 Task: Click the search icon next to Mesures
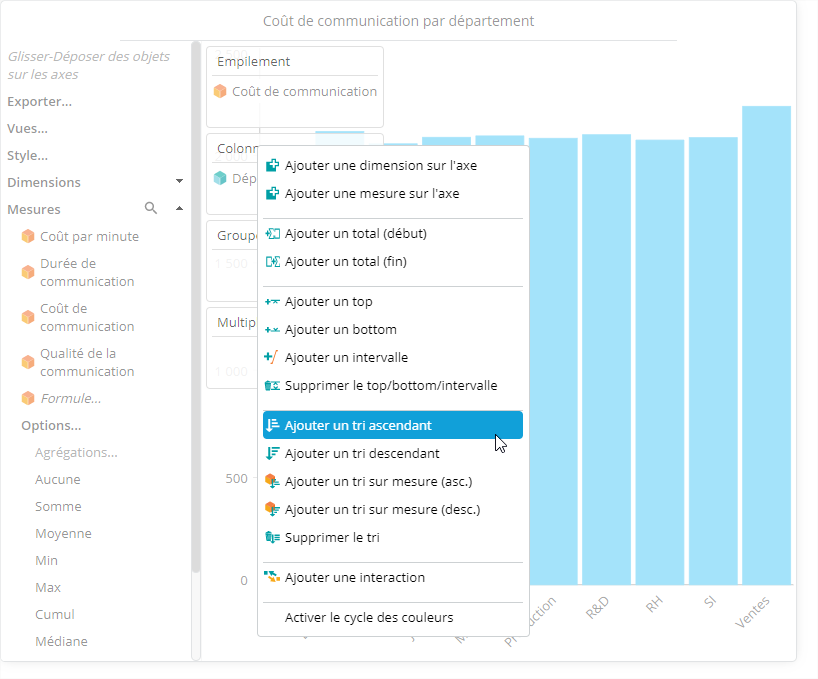click(x=151, y=209)
